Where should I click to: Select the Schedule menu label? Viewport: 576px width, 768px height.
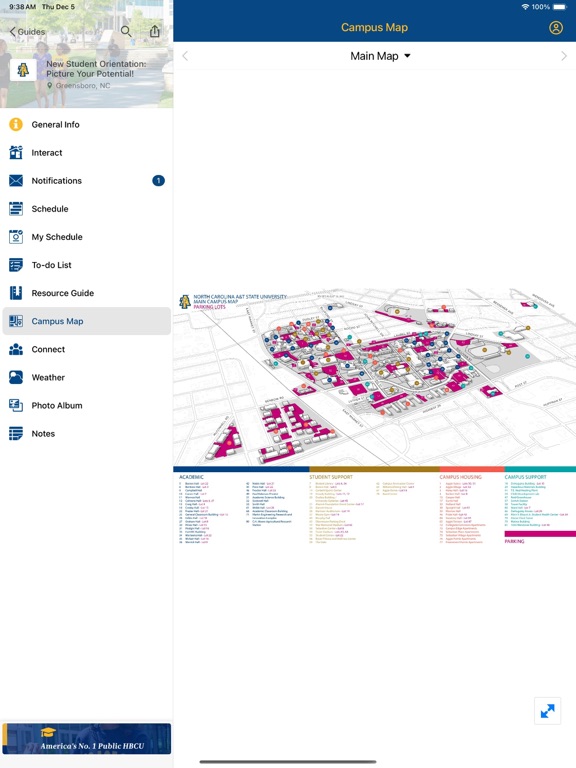[50, 209]
